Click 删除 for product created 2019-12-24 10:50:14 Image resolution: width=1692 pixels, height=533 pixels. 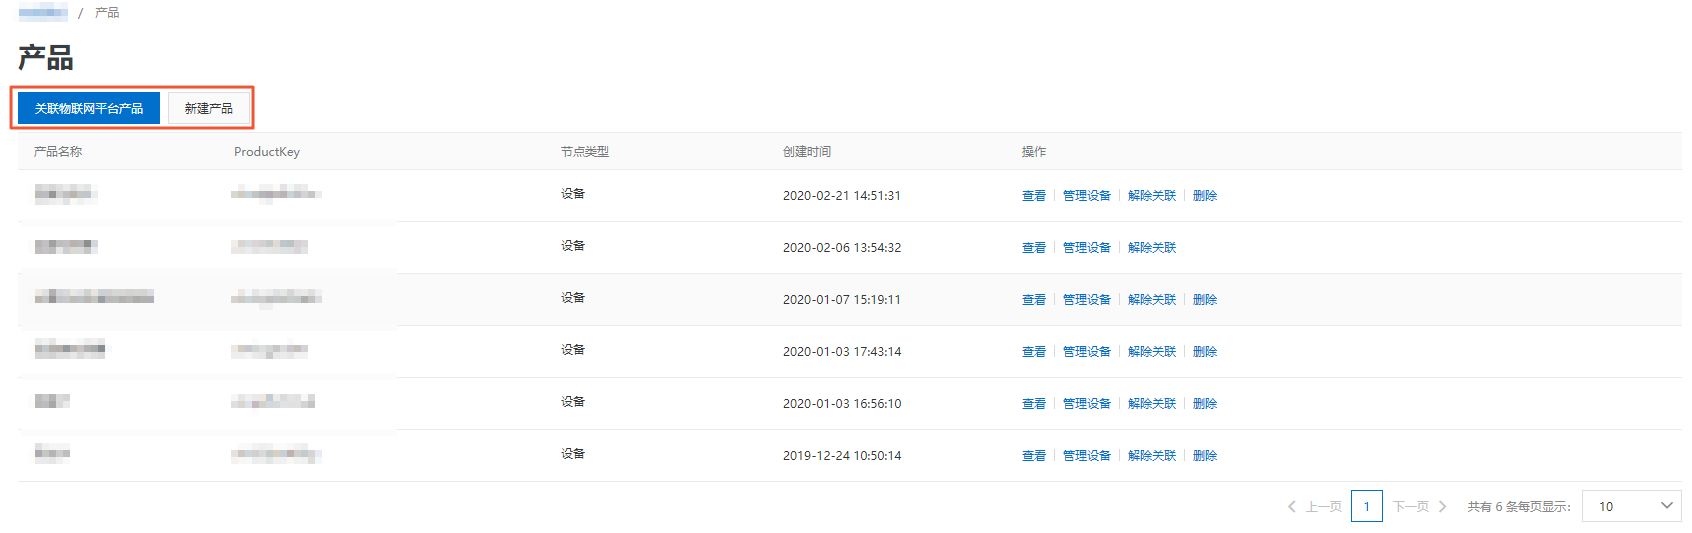click(x=1205, y=456)
